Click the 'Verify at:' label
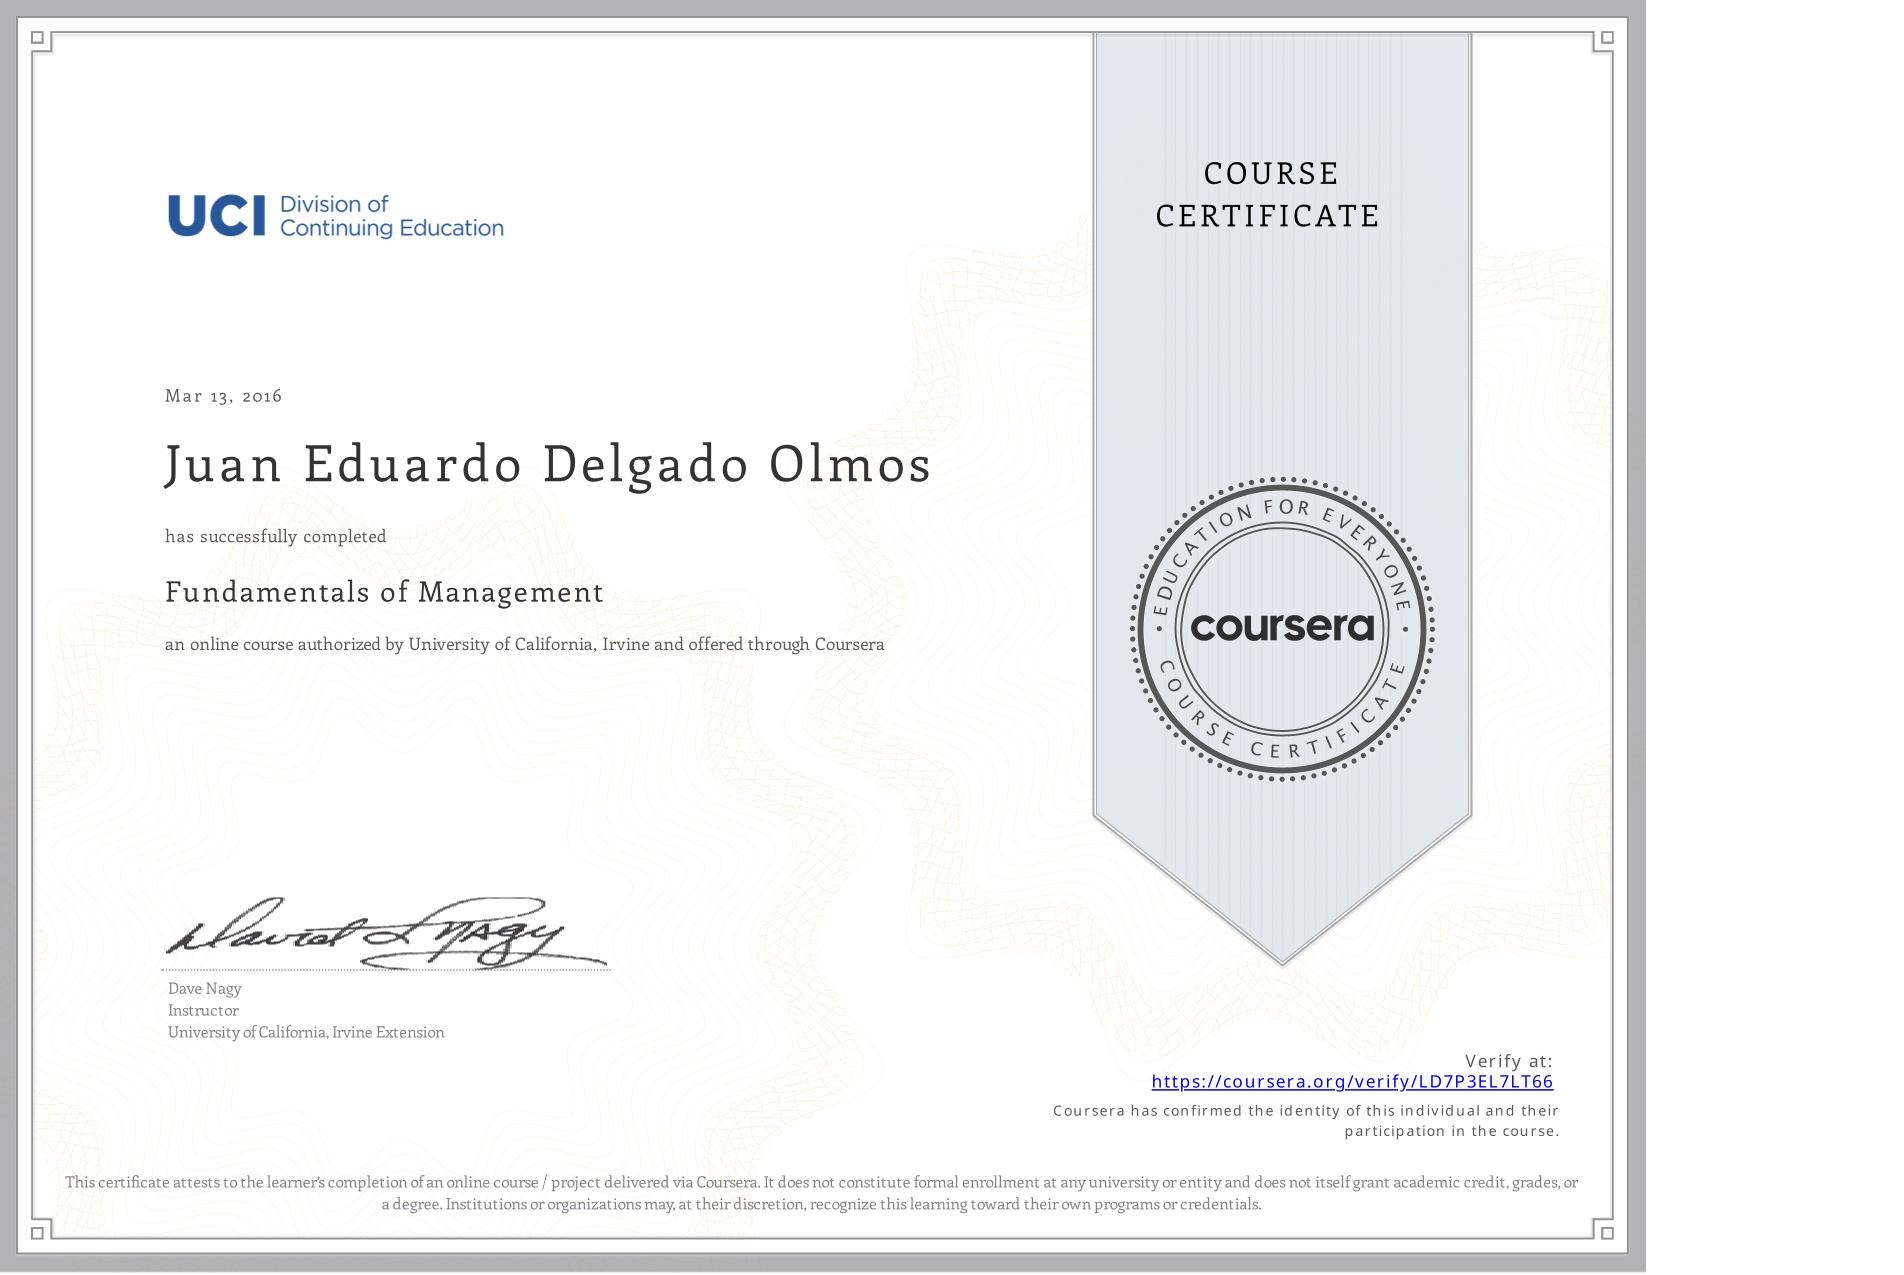 (x=1509, y=1061)
